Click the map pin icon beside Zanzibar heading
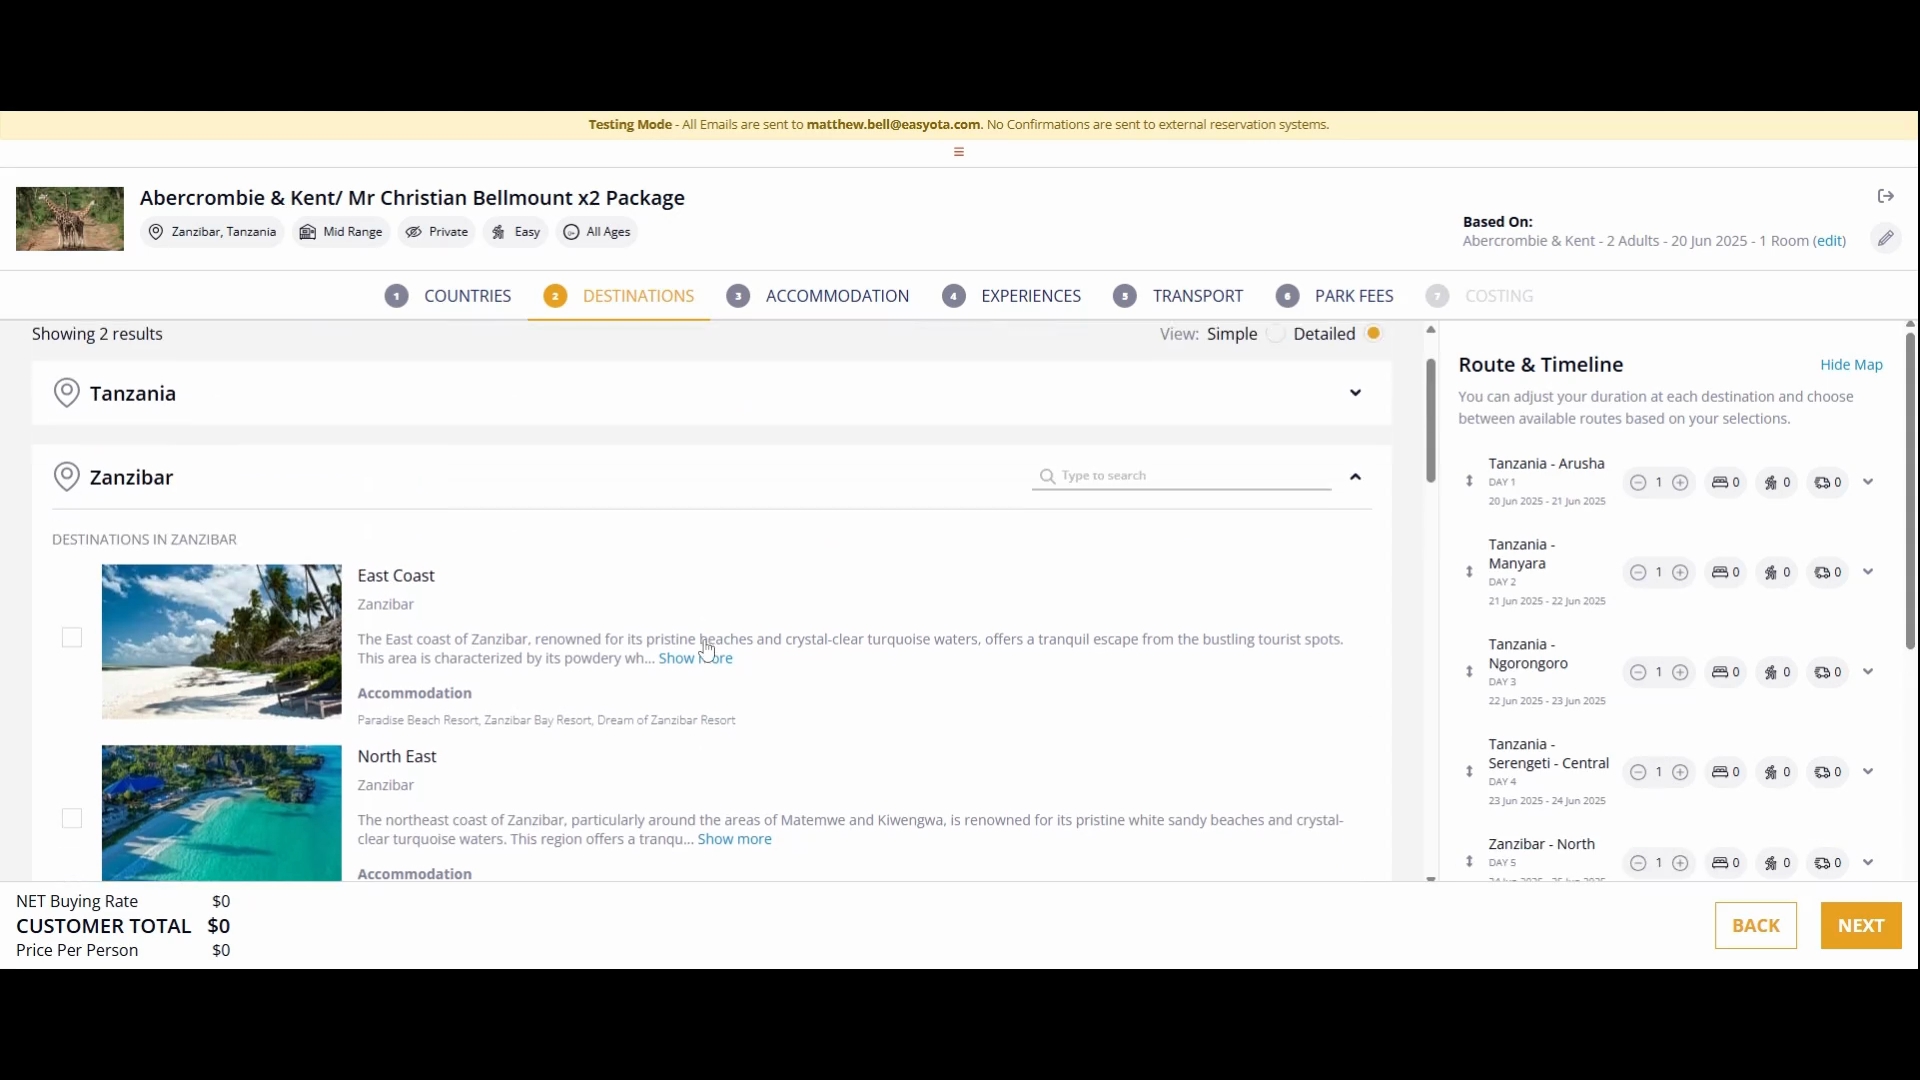Screen dimensions: 1920x1080 [67, 477]
